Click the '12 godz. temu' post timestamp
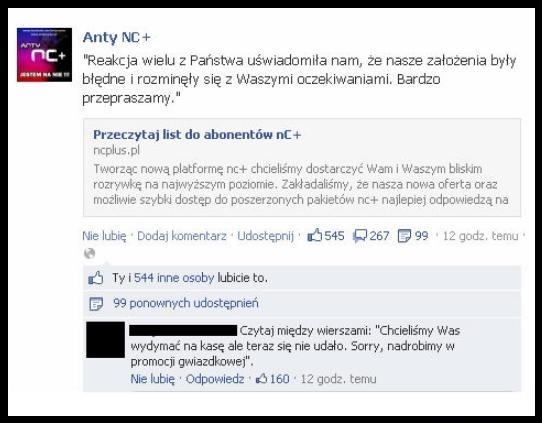The width and height of the screenshot is (542, 423). [x=480, y=236]
